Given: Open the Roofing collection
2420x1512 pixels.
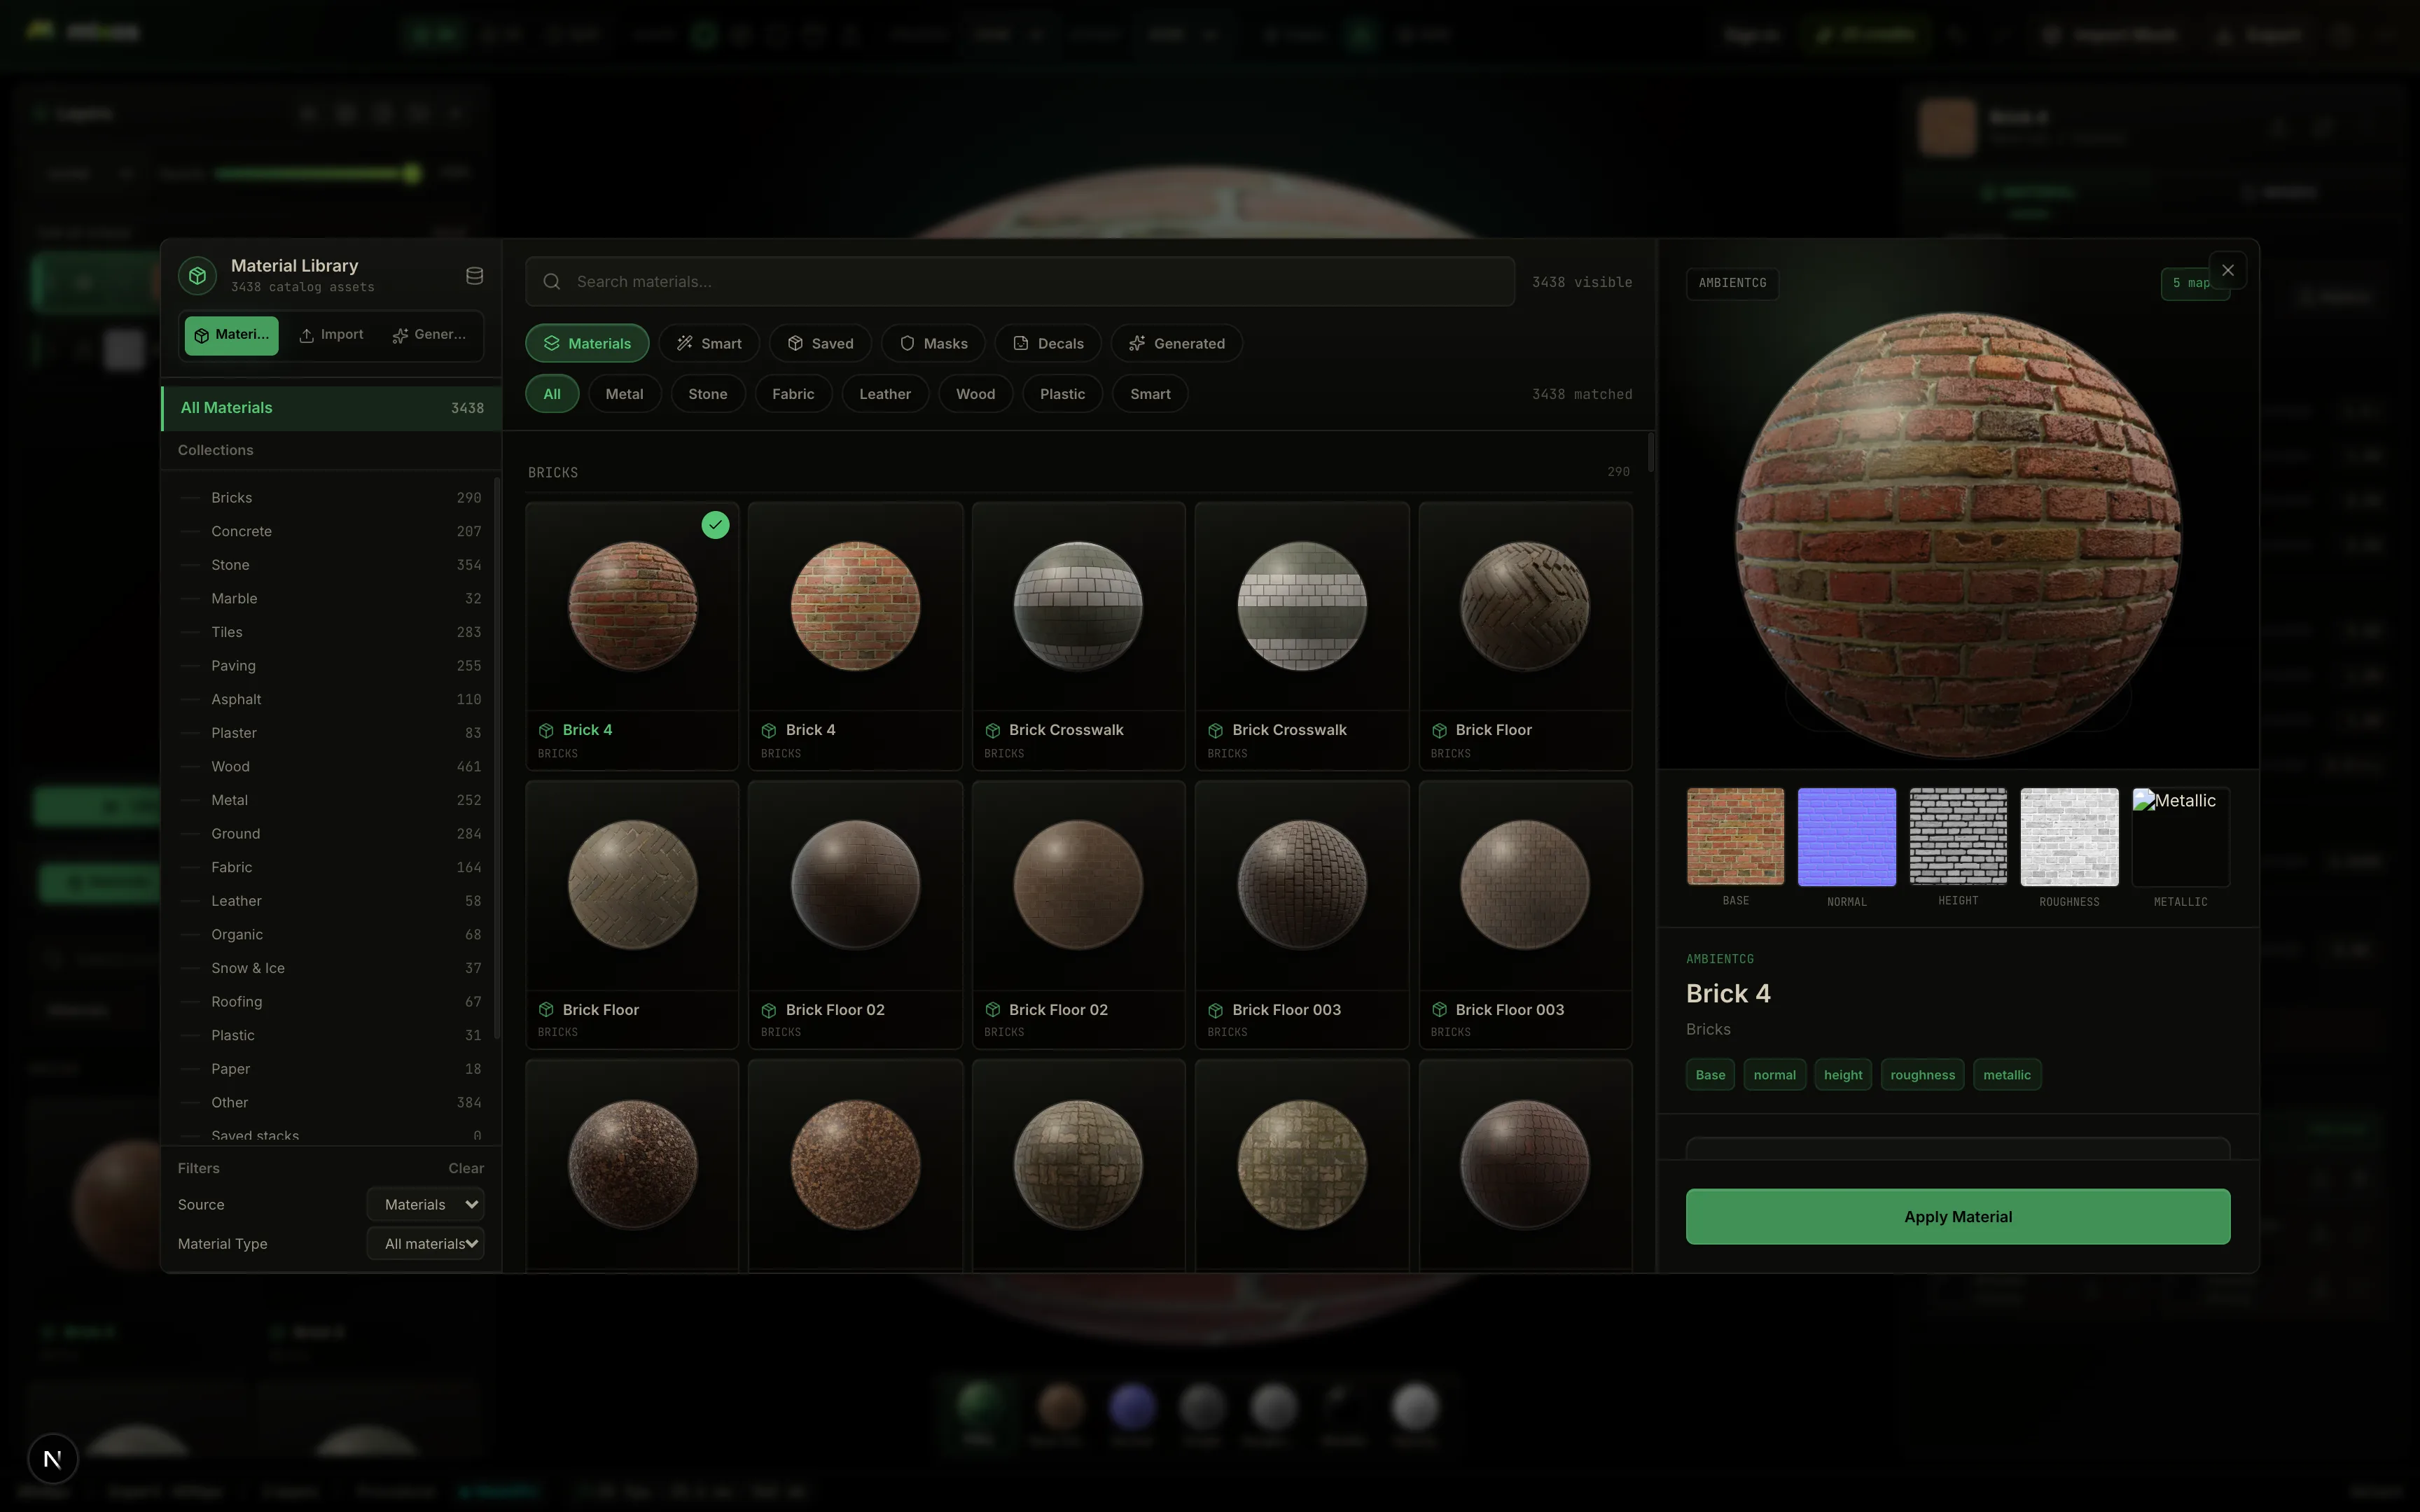Looking at the screenshot, I should tap(331, 1002).
